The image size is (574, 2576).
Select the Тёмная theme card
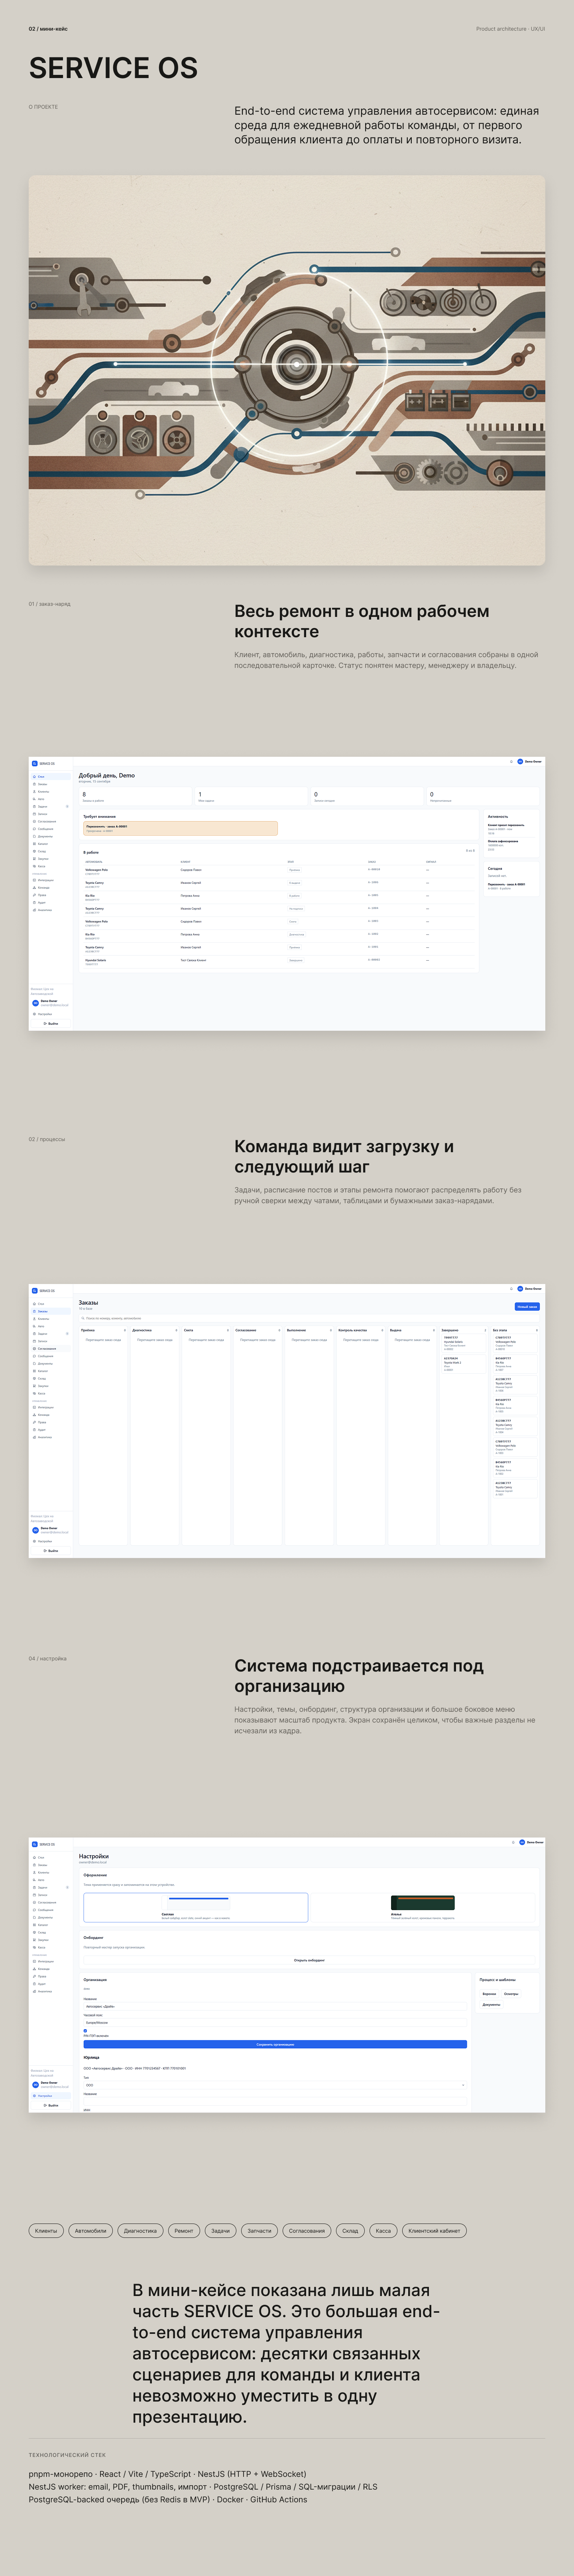click(423, 1908)
